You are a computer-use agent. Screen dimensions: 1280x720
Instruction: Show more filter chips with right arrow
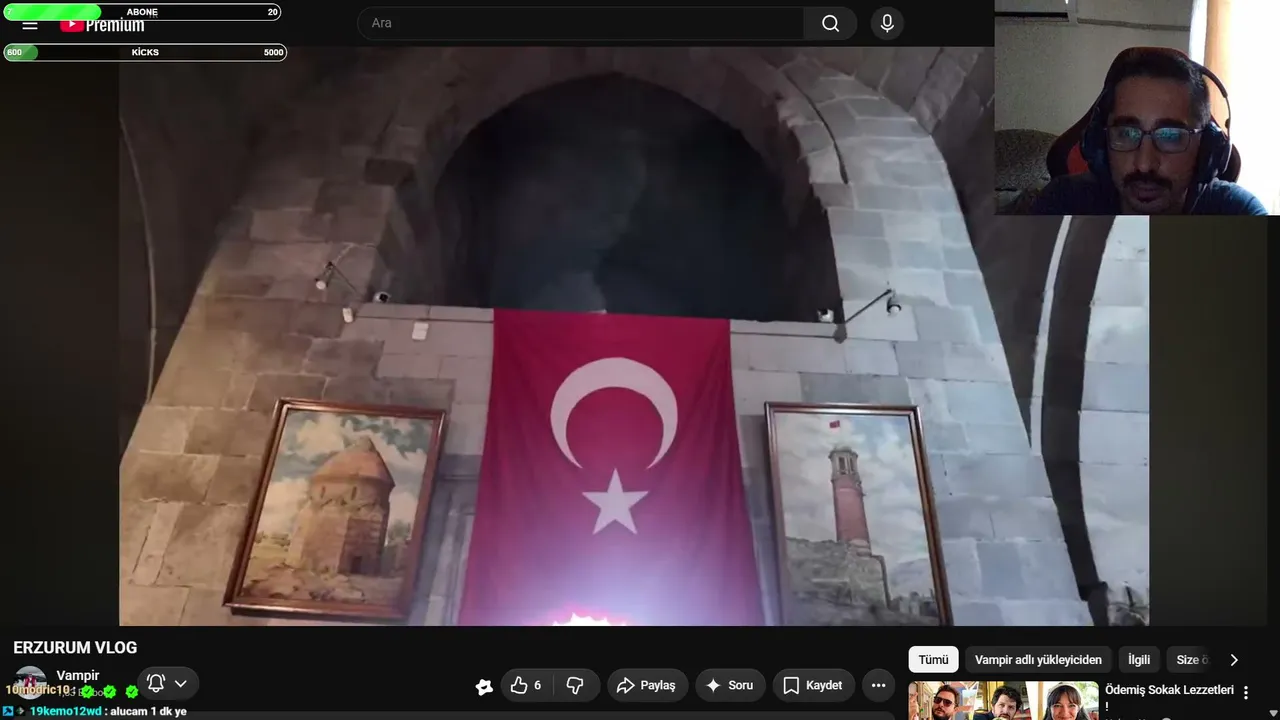pos(1234,660)
